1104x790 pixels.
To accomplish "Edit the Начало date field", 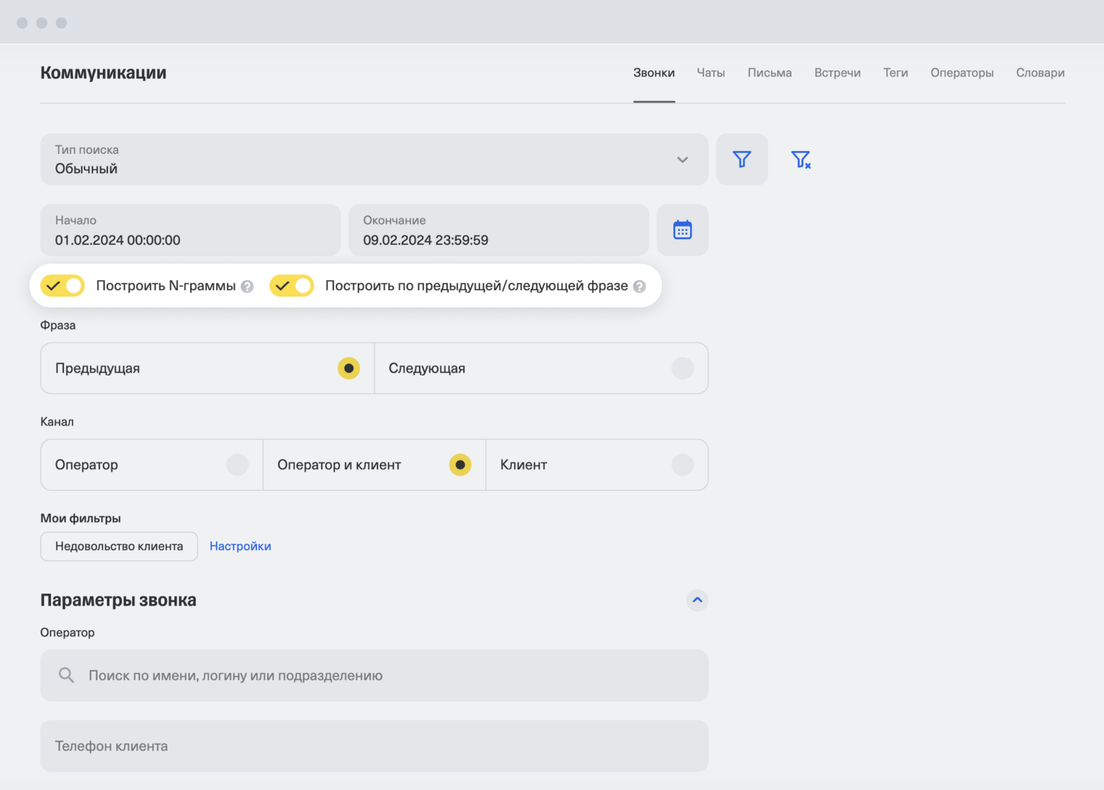I will pos(190,230).
